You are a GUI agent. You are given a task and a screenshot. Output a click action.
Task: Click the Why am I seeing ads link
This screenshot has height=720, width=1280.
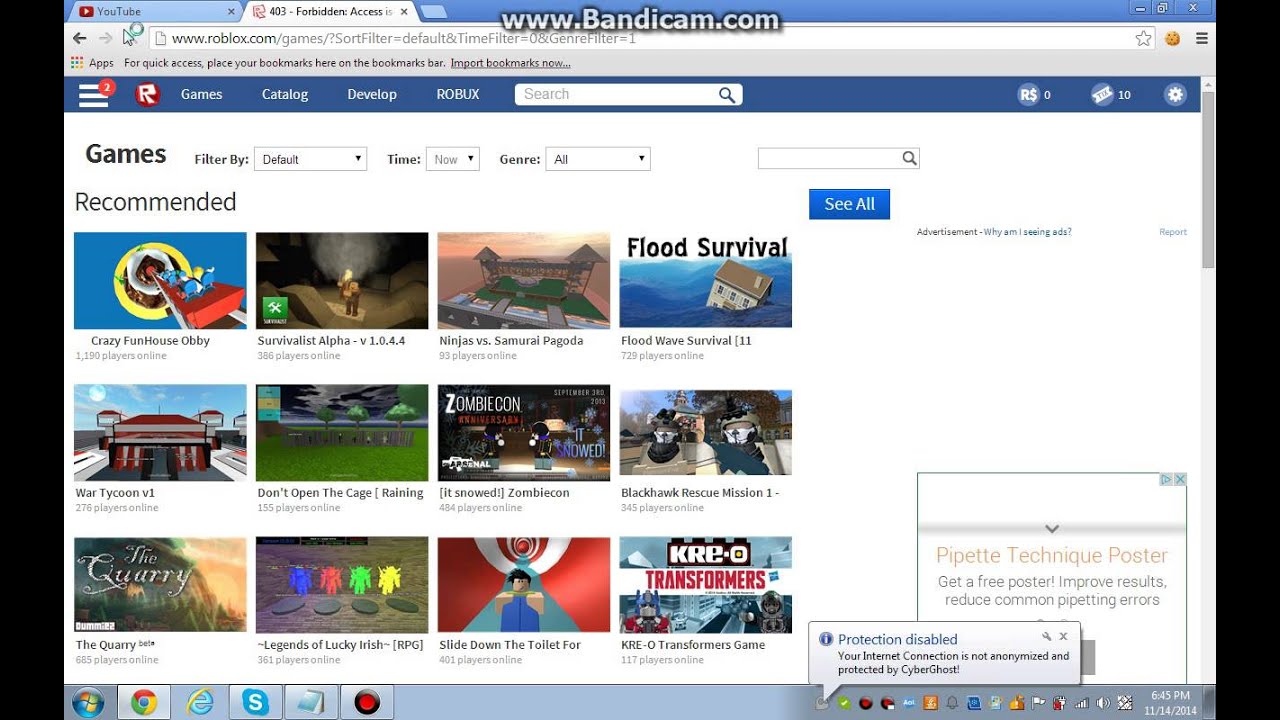click(1027, 232)
